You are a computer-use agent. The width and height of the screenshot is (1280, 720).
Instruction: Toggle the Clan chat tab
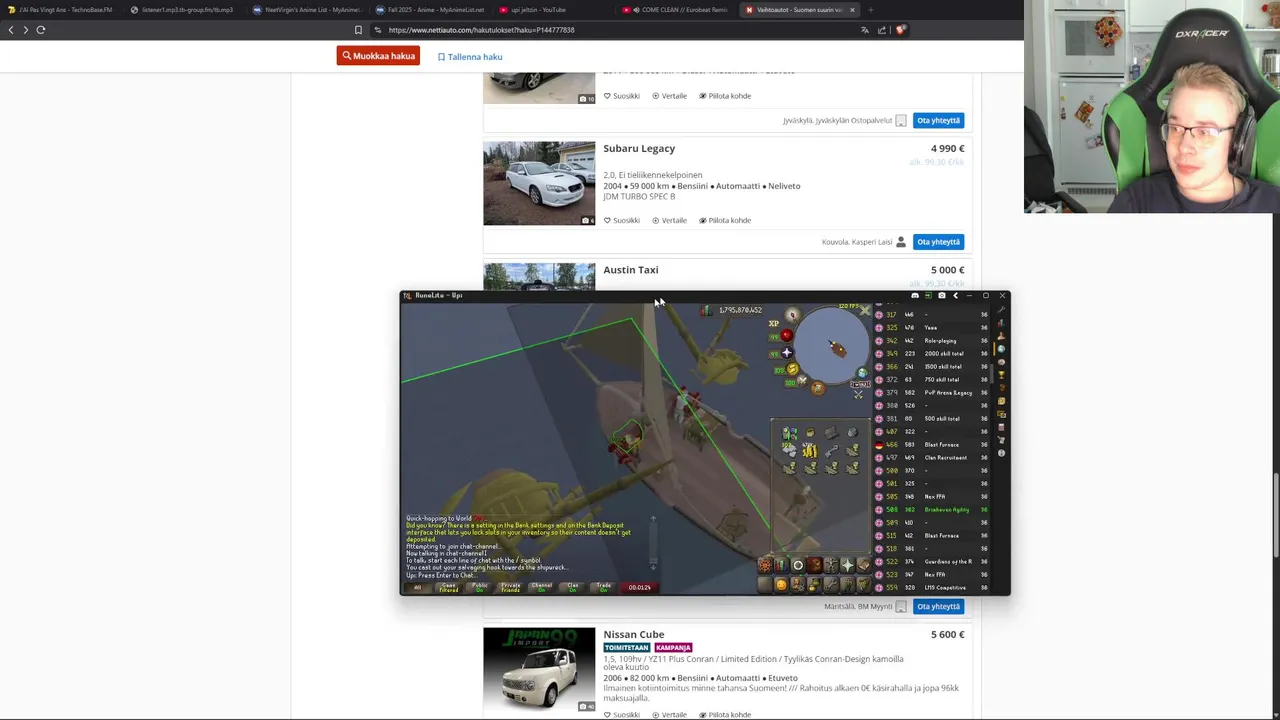[573, 587]
